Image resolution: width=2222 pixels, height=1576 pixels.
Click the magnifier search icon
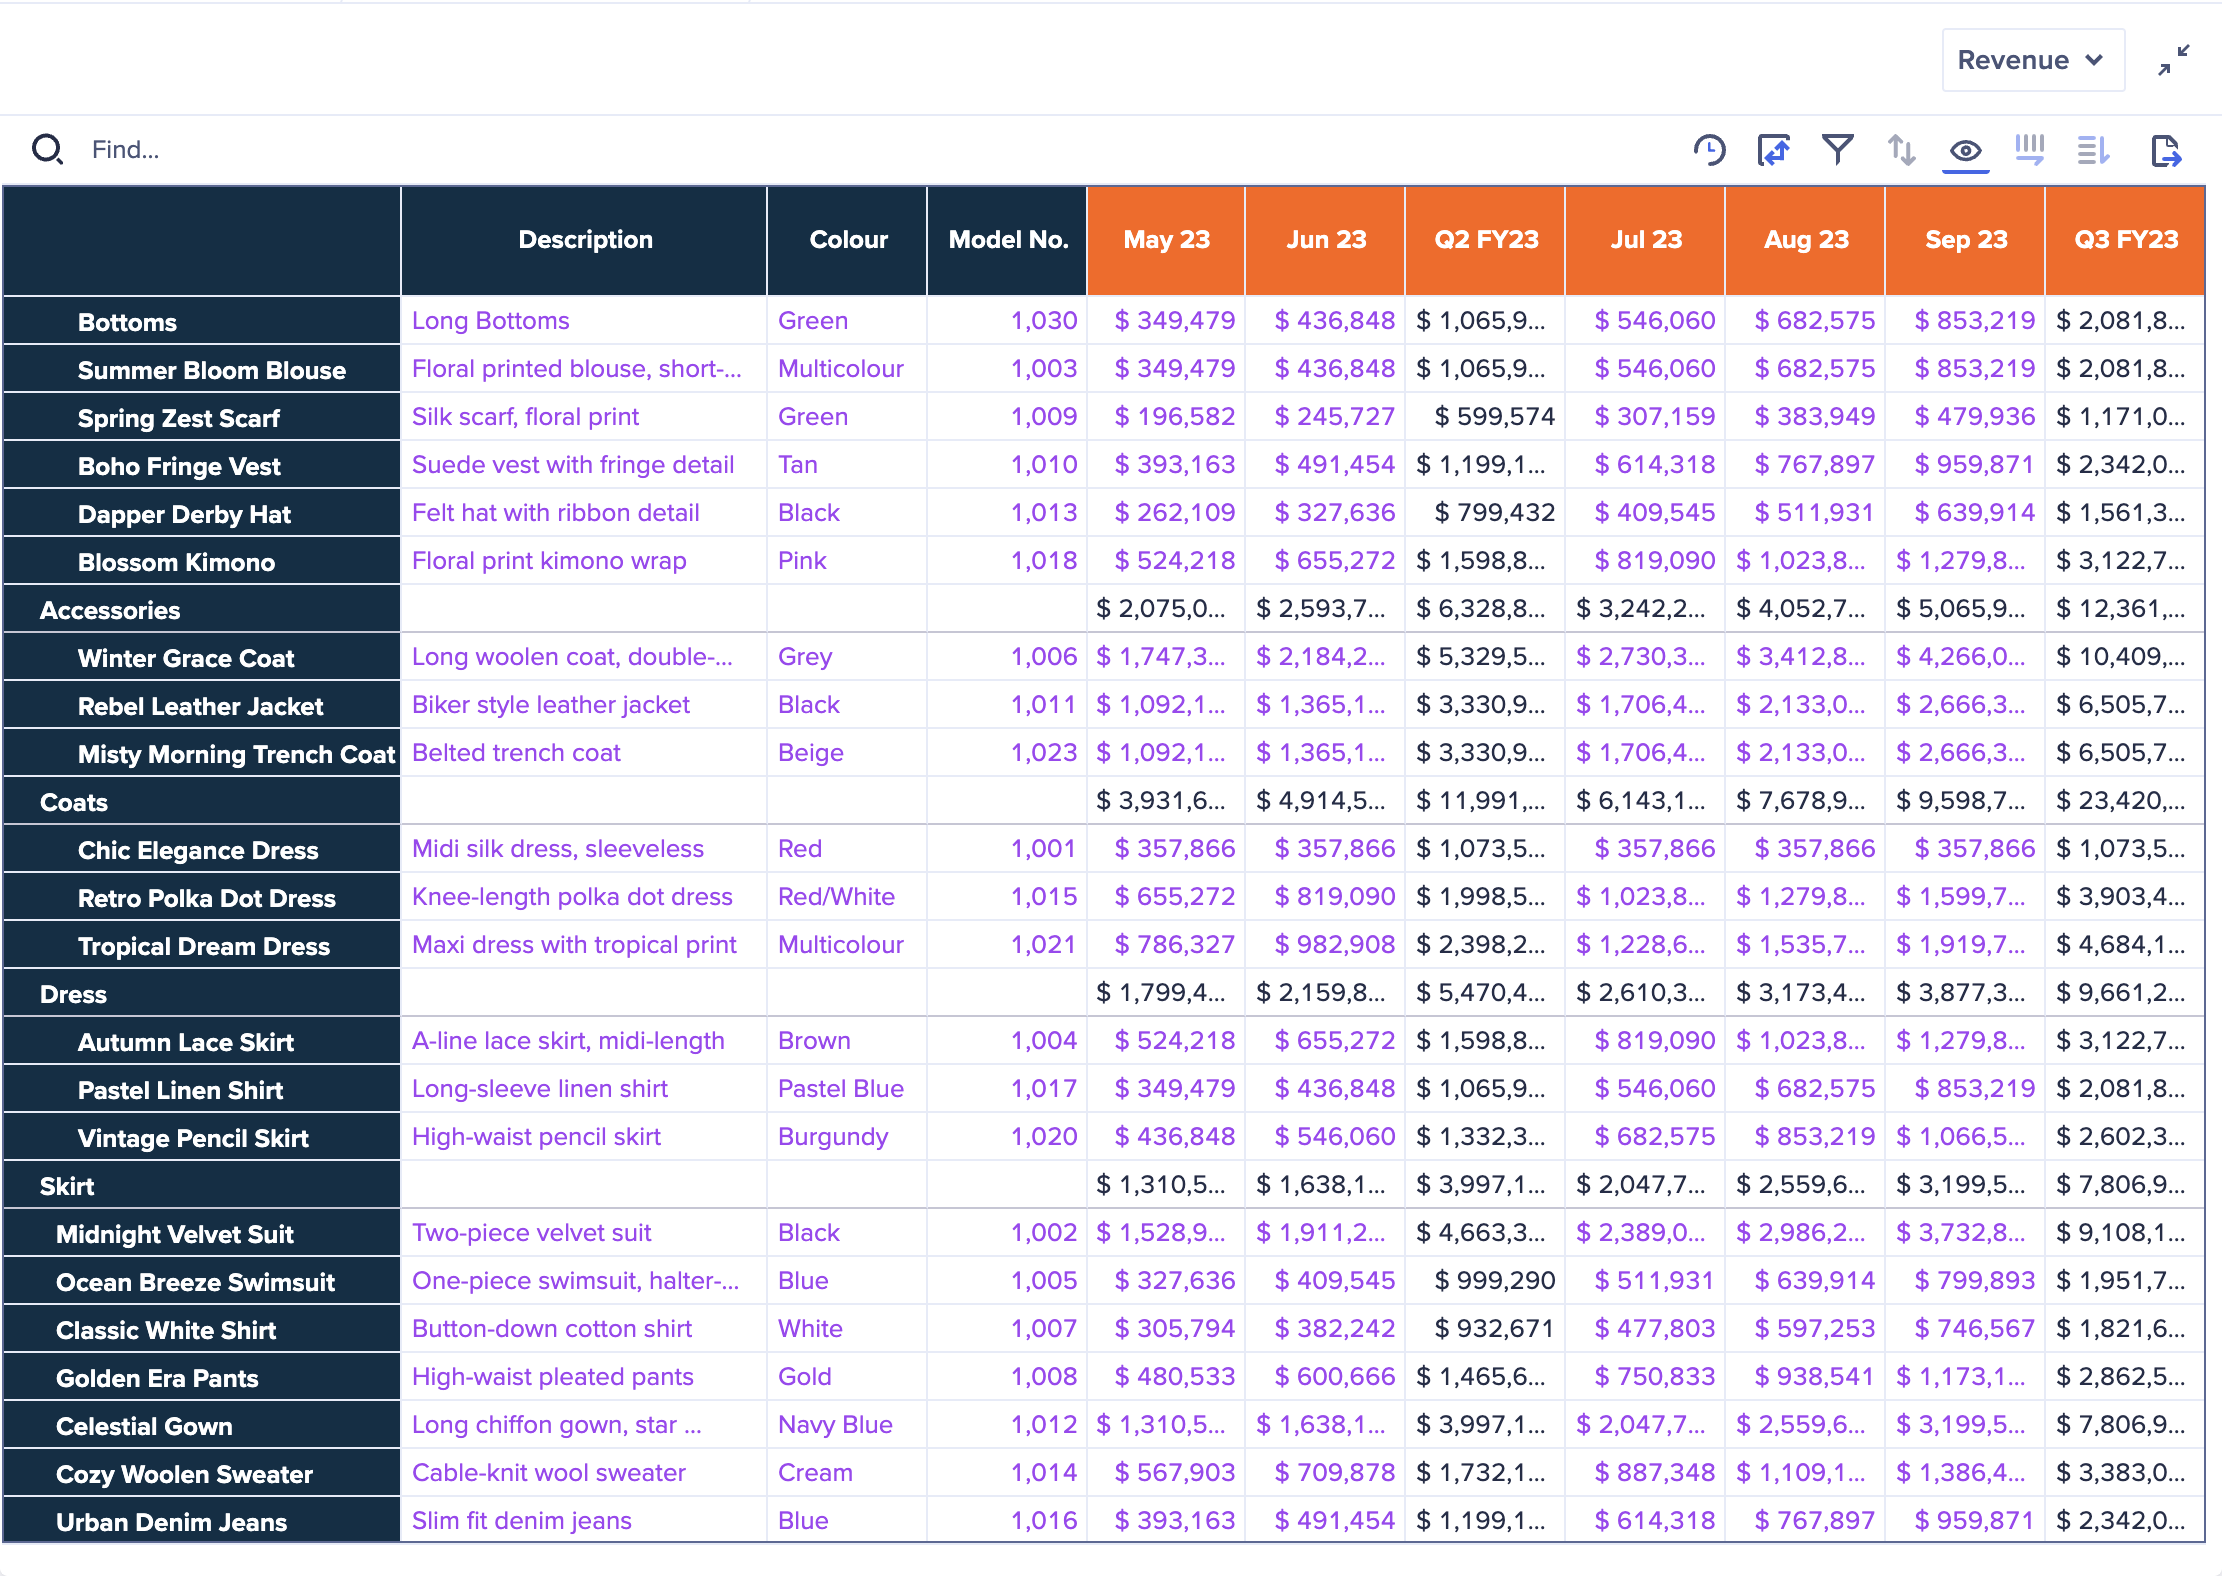click(47, 150)
